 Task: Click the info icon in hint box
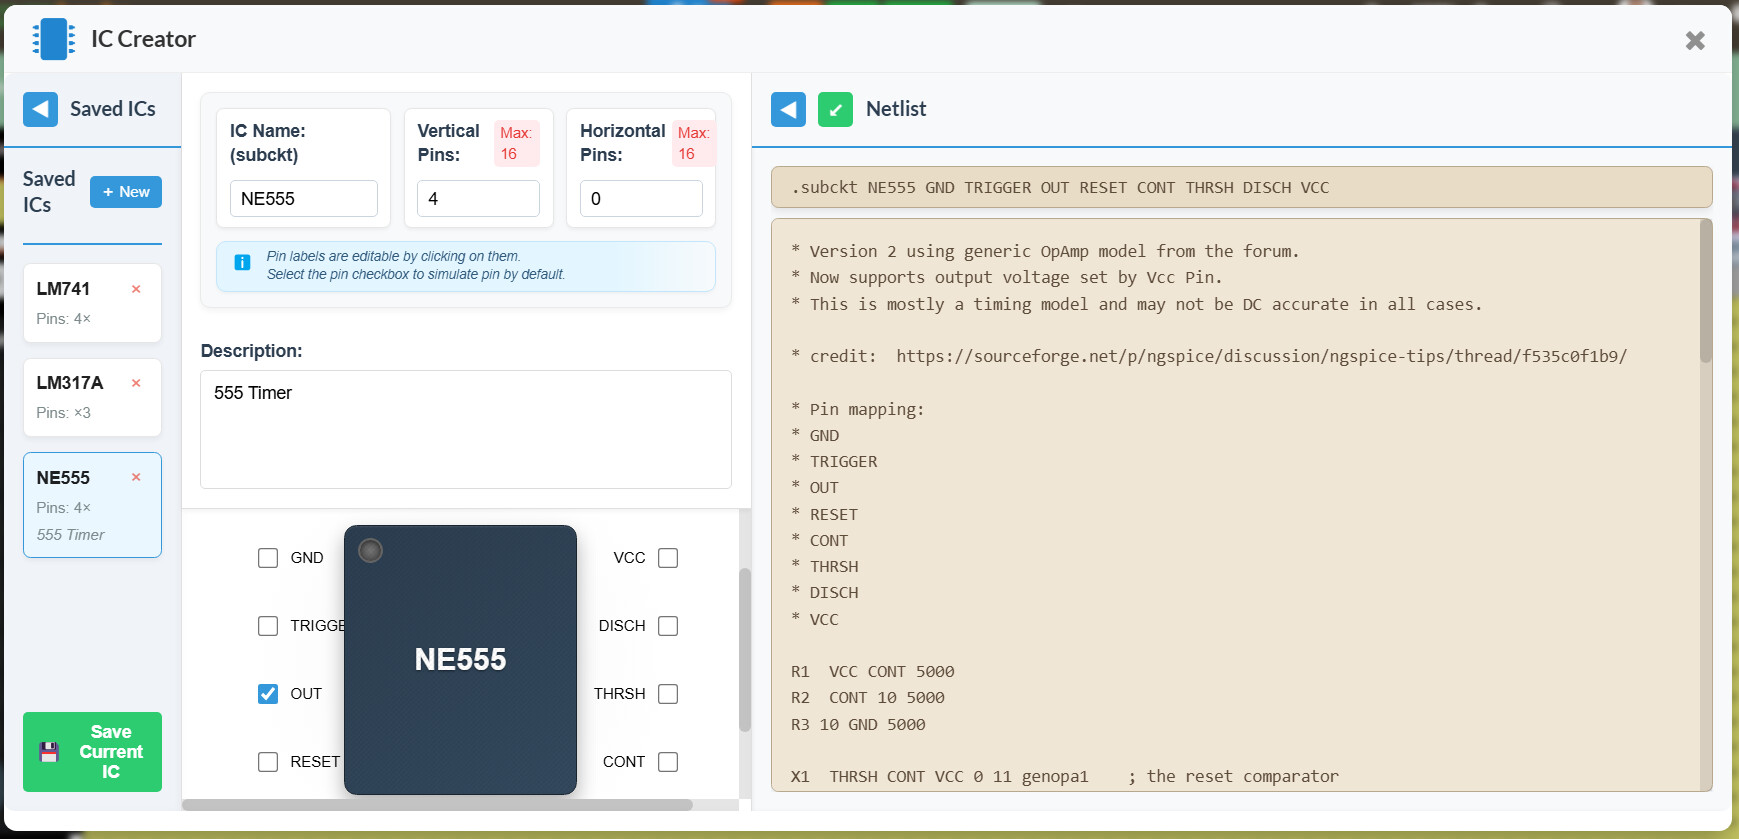click(242, 262)
